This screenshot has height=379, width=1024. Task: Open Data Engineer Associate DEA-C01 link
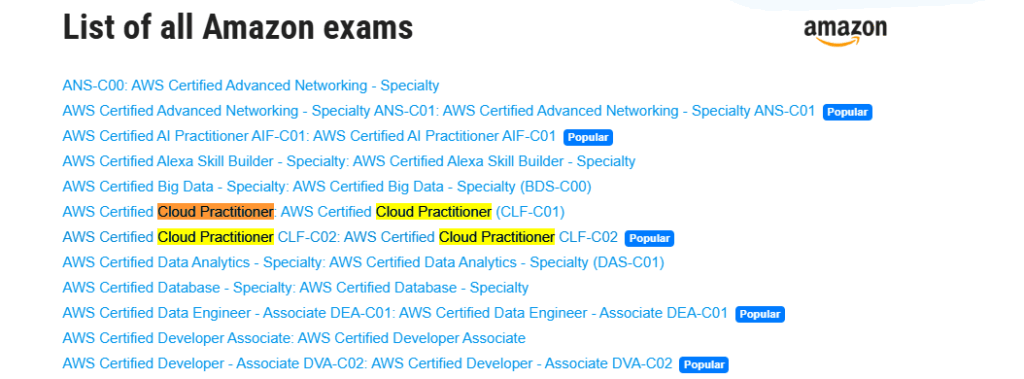point(395,314)
